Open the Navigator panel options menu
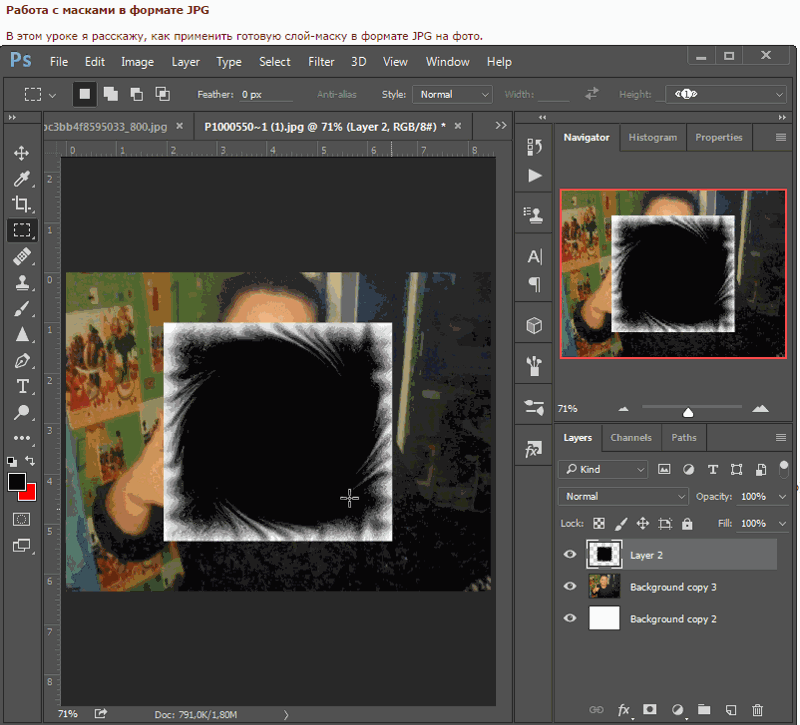The image size is (800, 725). [781, 137]
